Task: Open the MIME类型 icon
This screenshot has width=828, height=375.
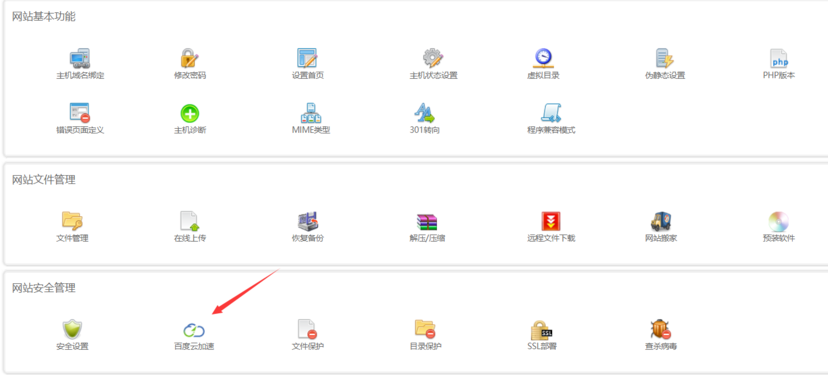Action: click(x=311, y=113)
